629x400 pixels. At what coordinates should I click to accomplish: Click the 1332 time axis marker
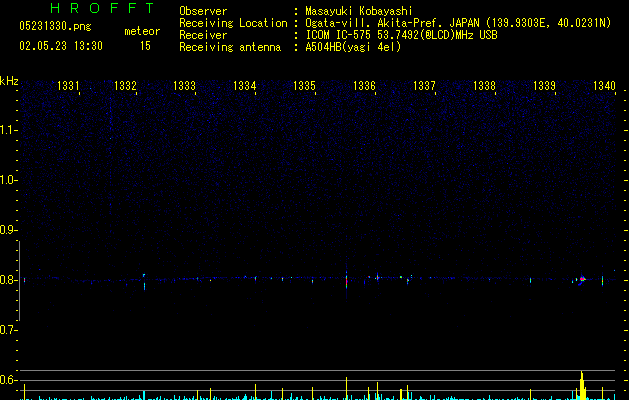coord(126,85)
